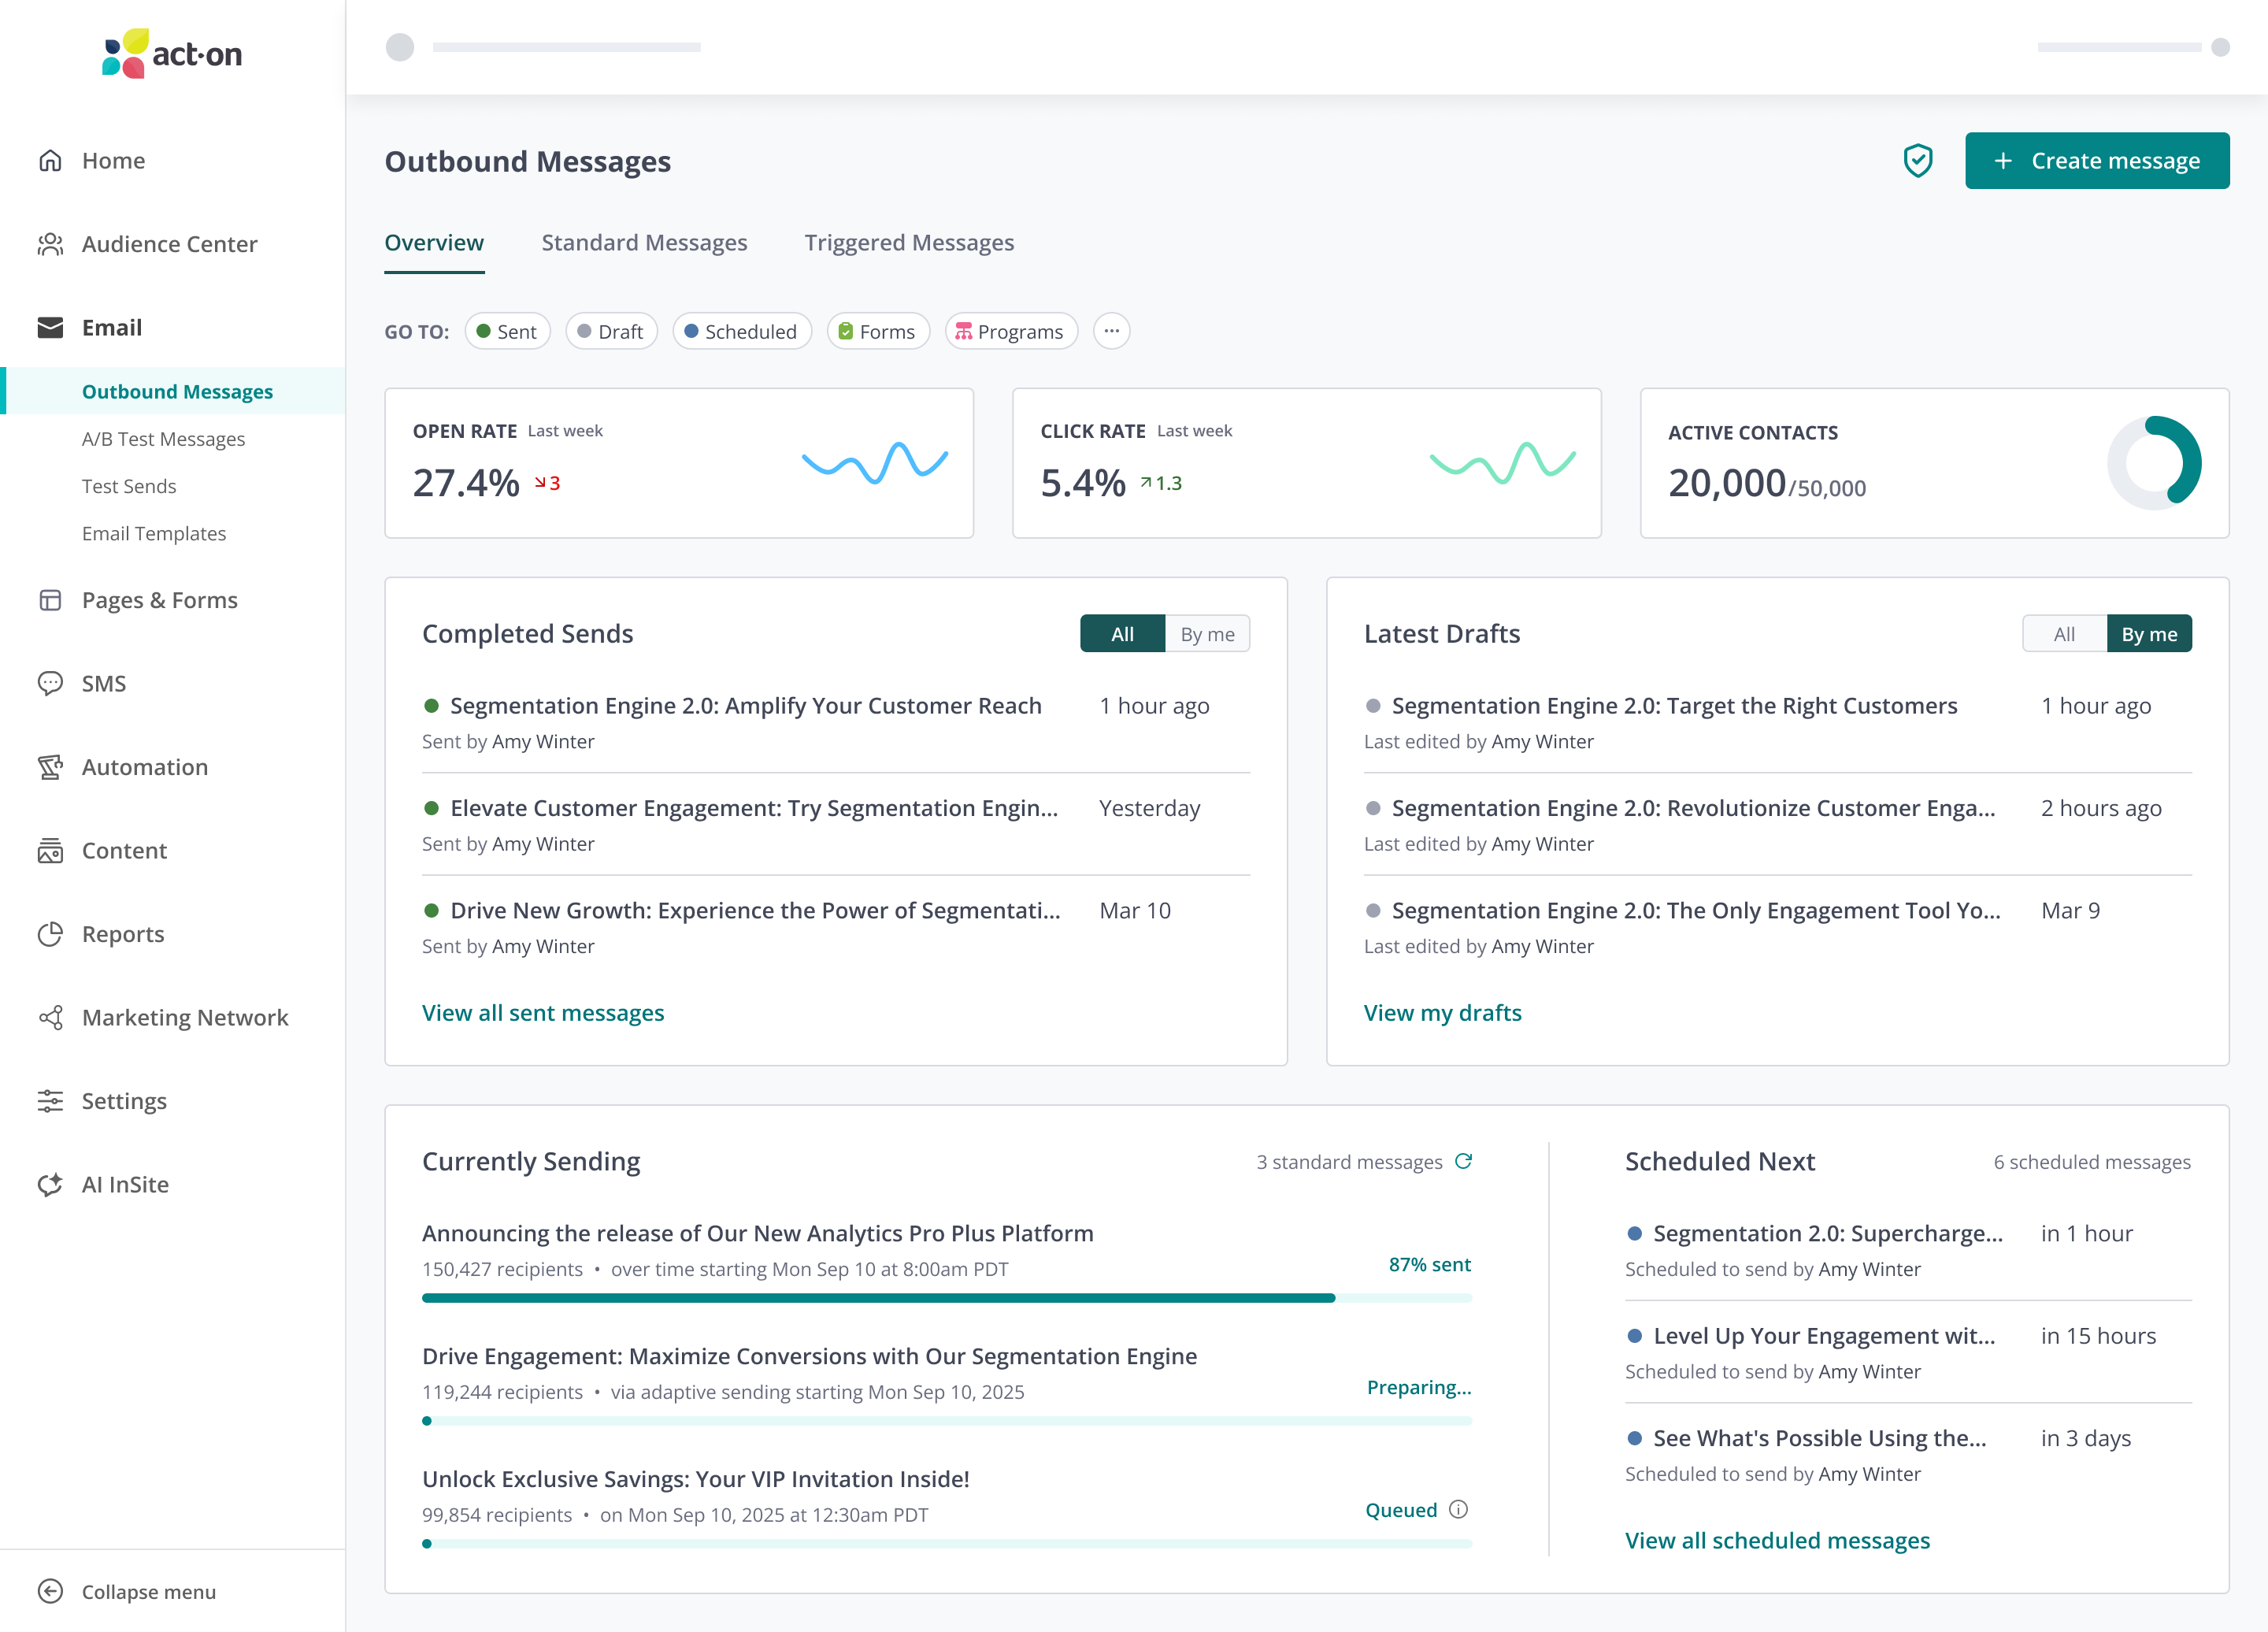The width and height of the screenshot is (2268, 1632).
Task: Click the Open Rate card sparkline
Action: click(874, 463)
